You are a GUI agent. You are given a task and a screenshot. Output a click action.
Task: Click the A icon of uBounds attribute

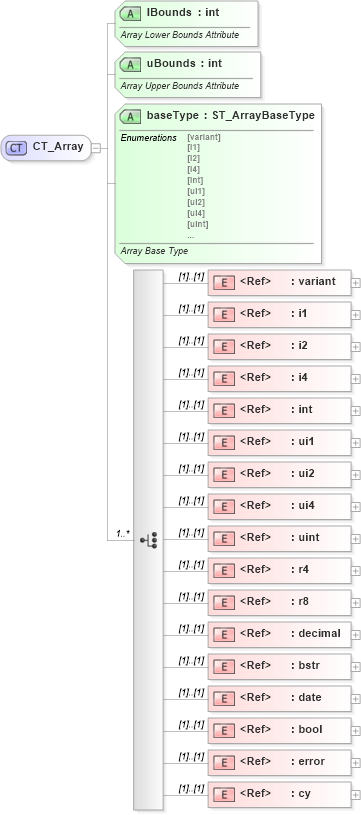[x=130, y=65]
